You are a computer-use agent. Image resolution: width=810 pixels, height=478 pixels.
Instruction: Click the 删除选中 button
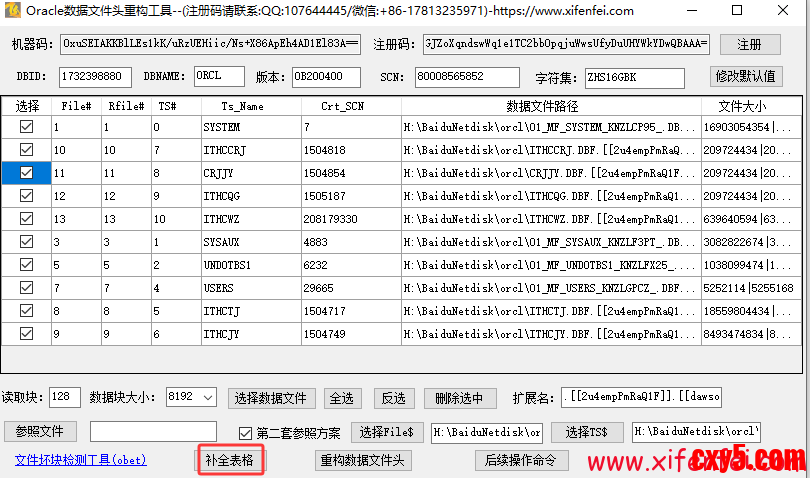click(460, 398)
